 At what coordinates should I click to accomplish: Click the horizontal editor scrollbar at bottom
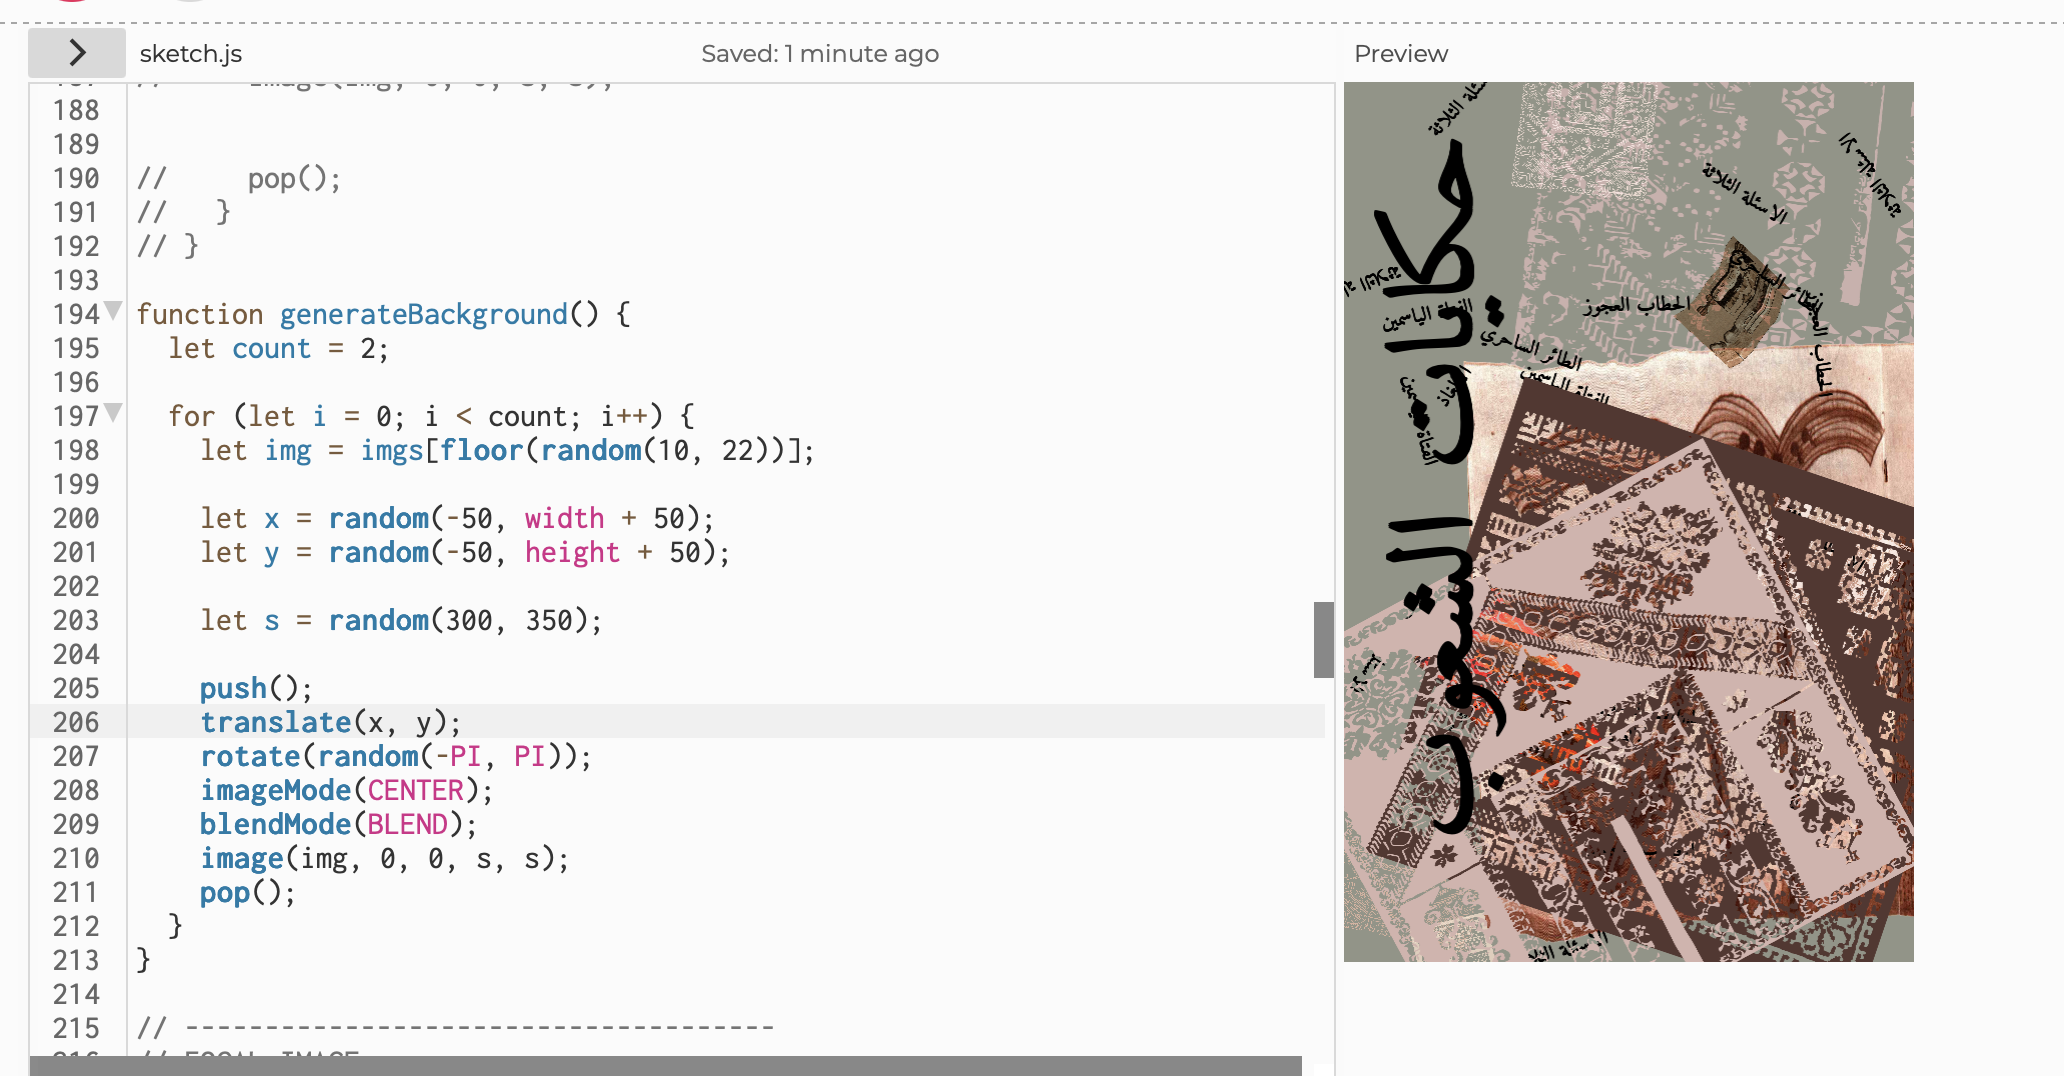tap(666, 1066)
